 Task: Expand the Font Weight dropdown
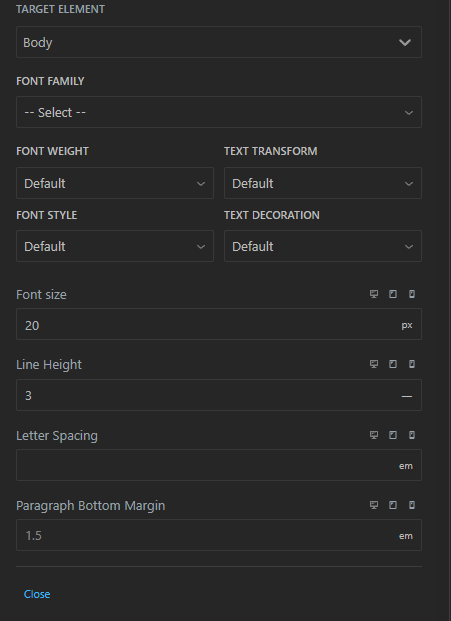point(115,183)
